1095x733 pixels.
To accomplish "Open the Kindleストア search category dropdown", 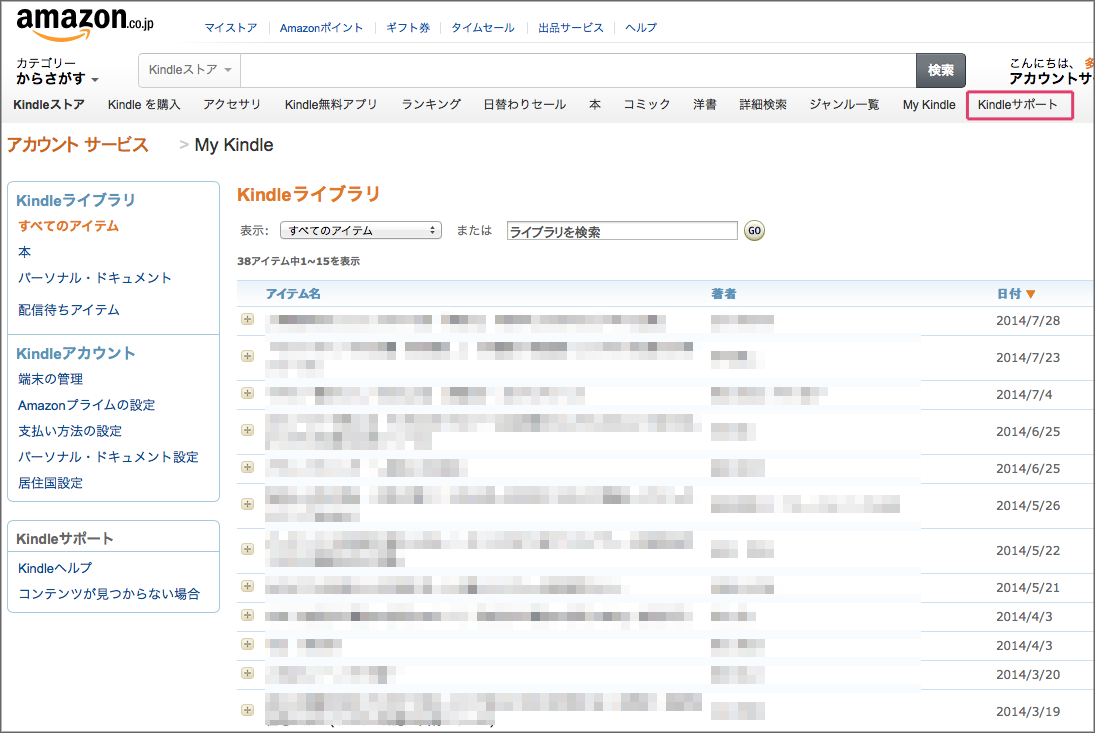I will [x=189, y=70].
